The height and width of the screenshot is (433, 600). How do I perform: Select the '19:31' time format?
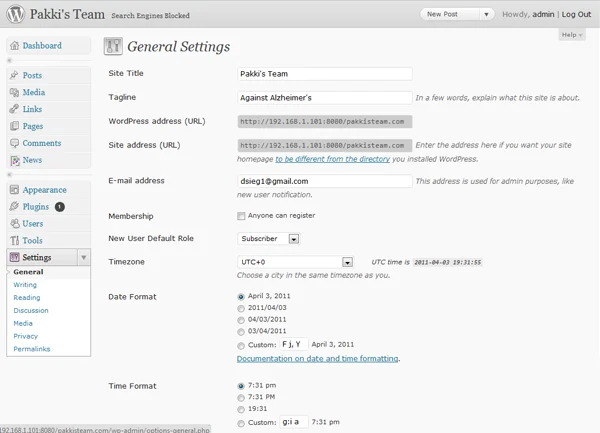tap(241, 410)
